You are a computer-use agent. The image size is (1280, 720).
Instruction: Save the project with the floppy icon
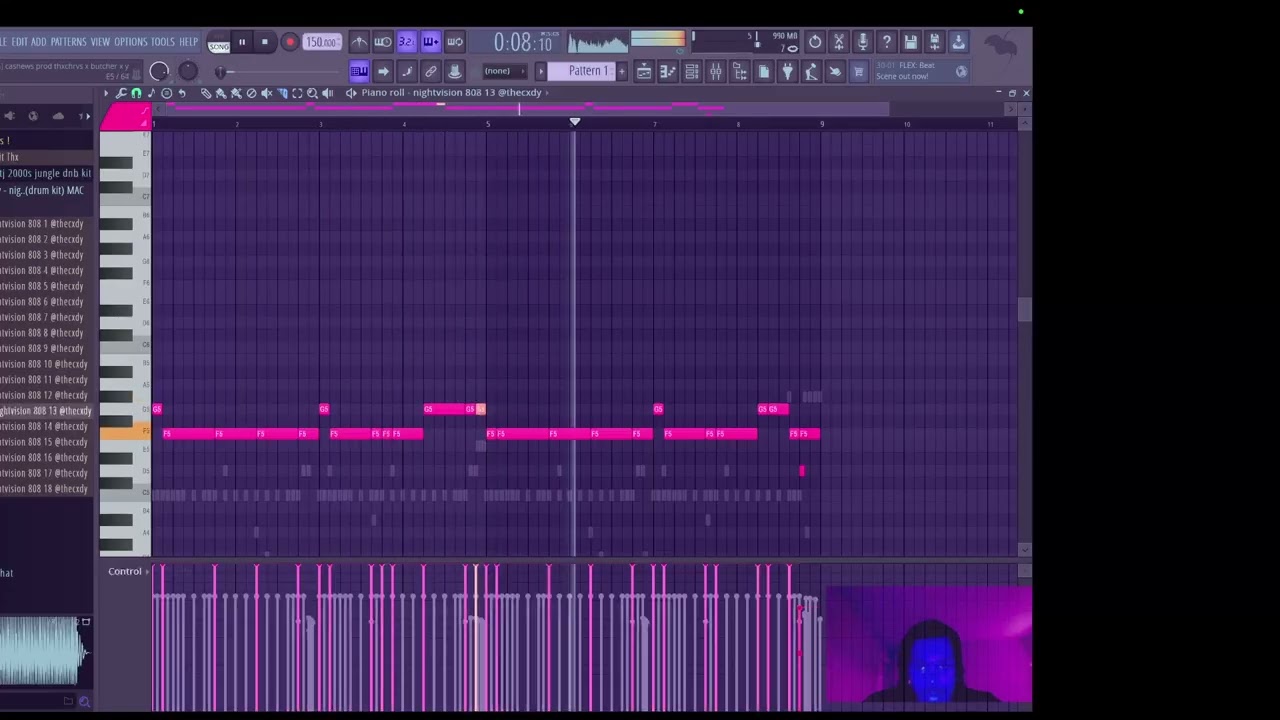tap(911, 42)
